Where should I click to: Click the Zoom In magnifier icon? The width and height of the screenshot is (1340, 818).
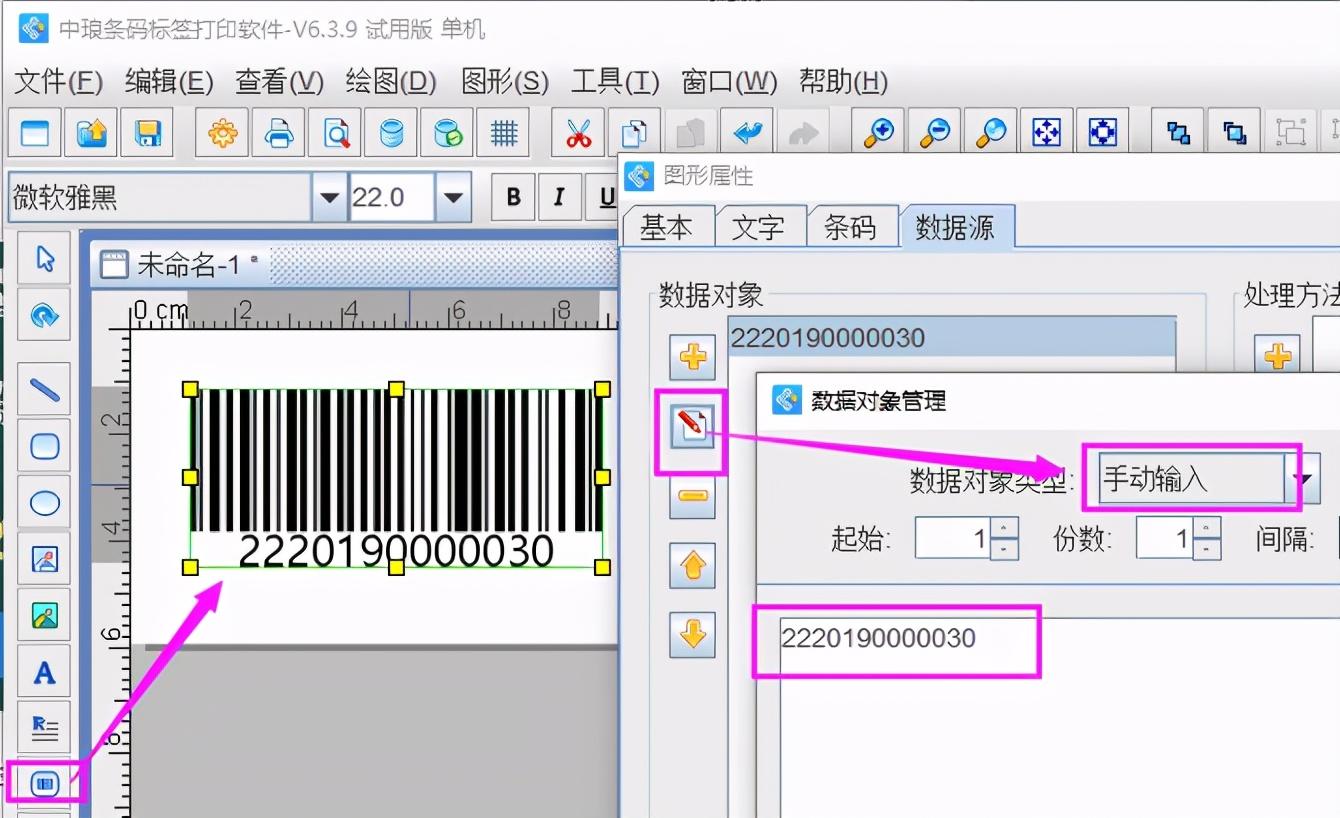(x=879, y=132)
